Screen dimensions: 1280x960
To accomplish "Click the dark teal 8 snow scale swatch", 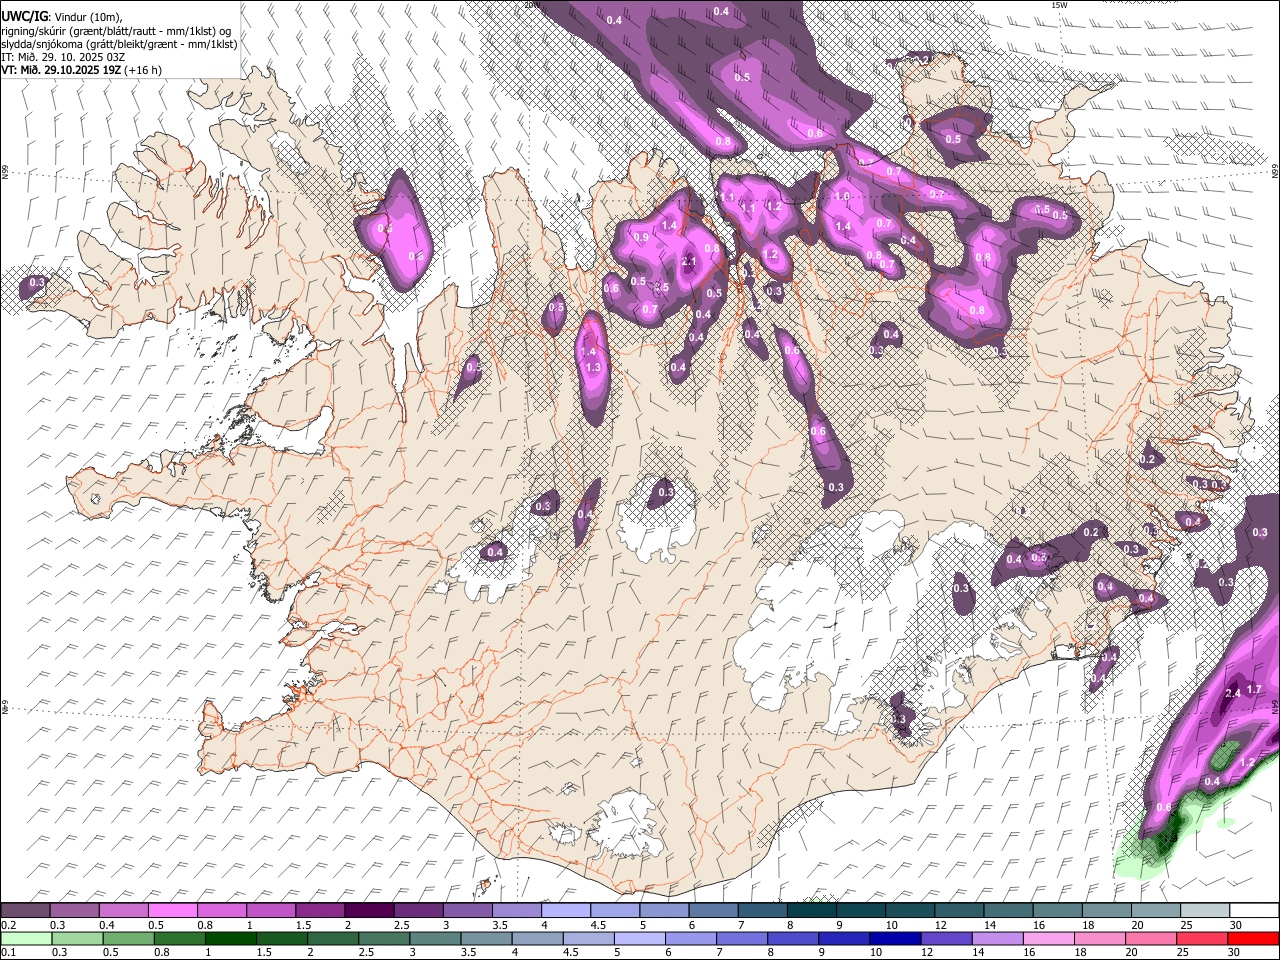I will [812, 911].
